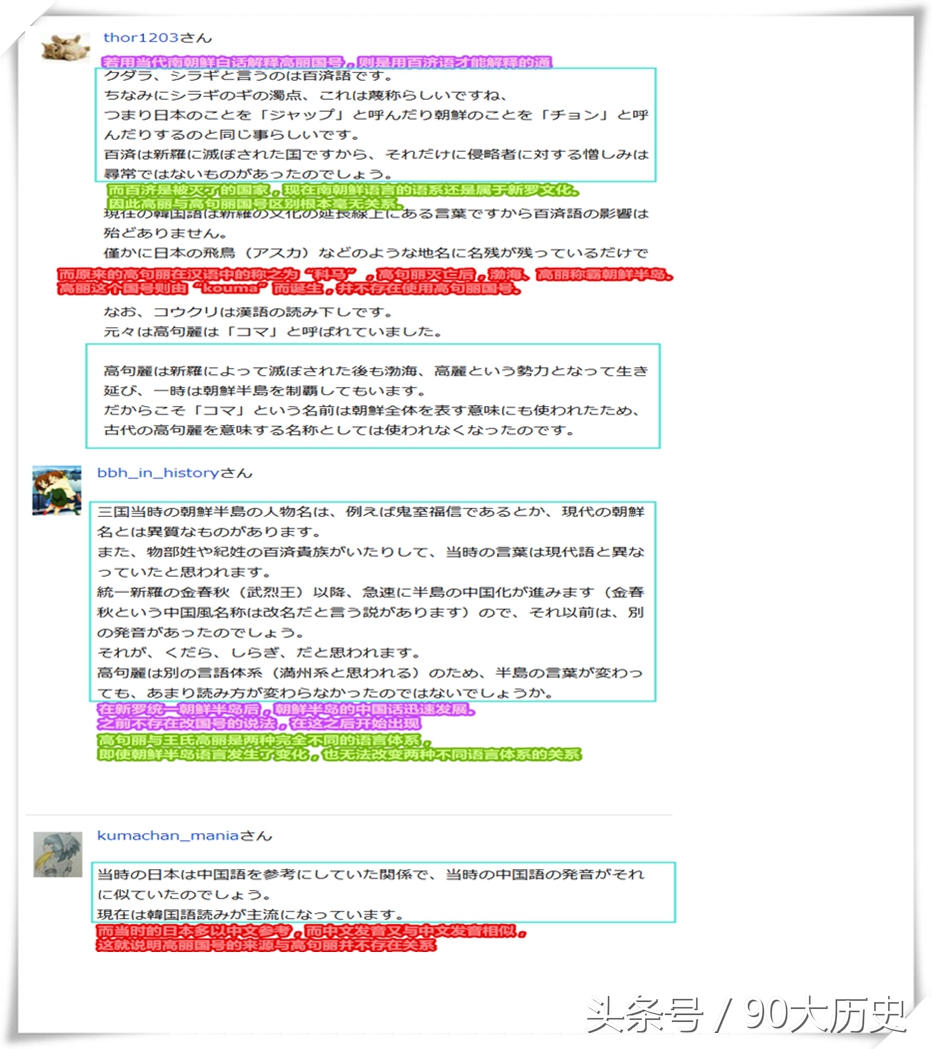Screen dimensions: 932x1049
Task: Click the 头条号/90大历史 watermark text
Action: [750, 1017]
